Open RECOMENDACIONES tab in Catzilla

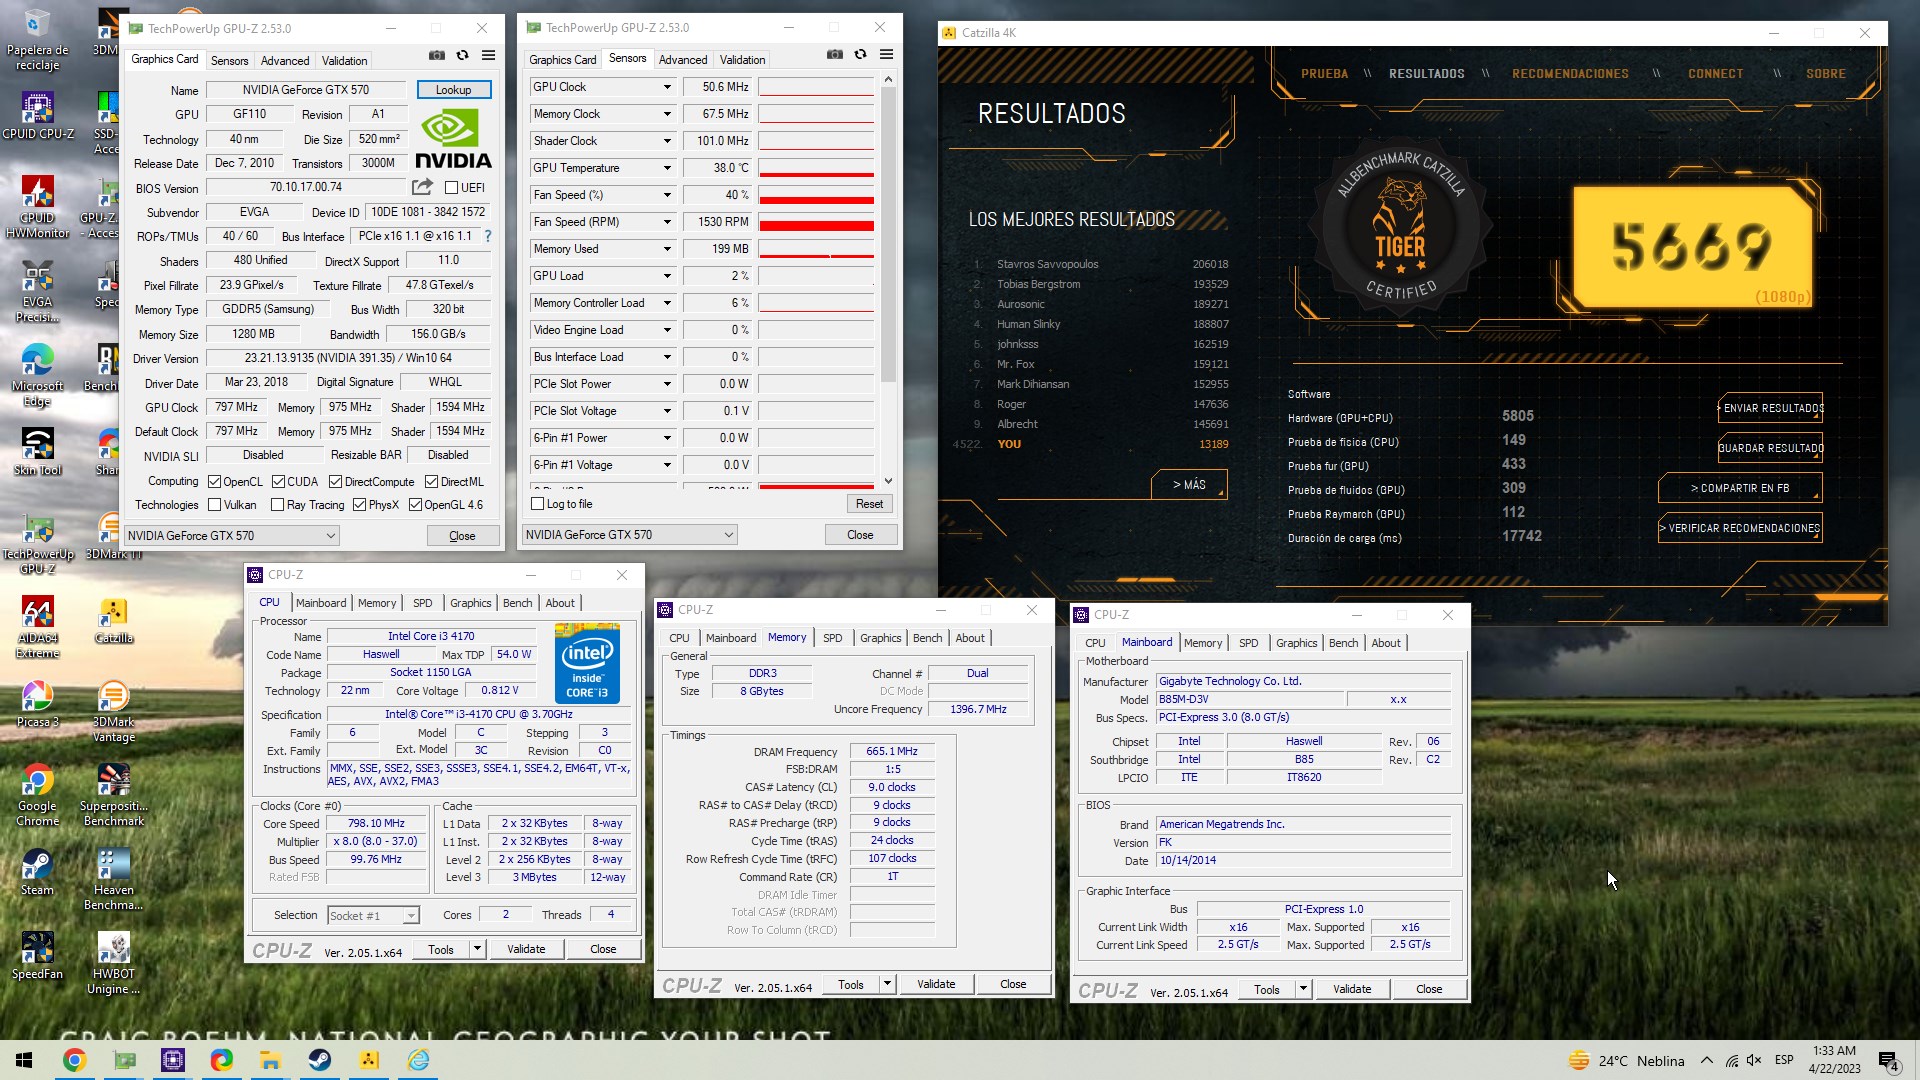1570,74
